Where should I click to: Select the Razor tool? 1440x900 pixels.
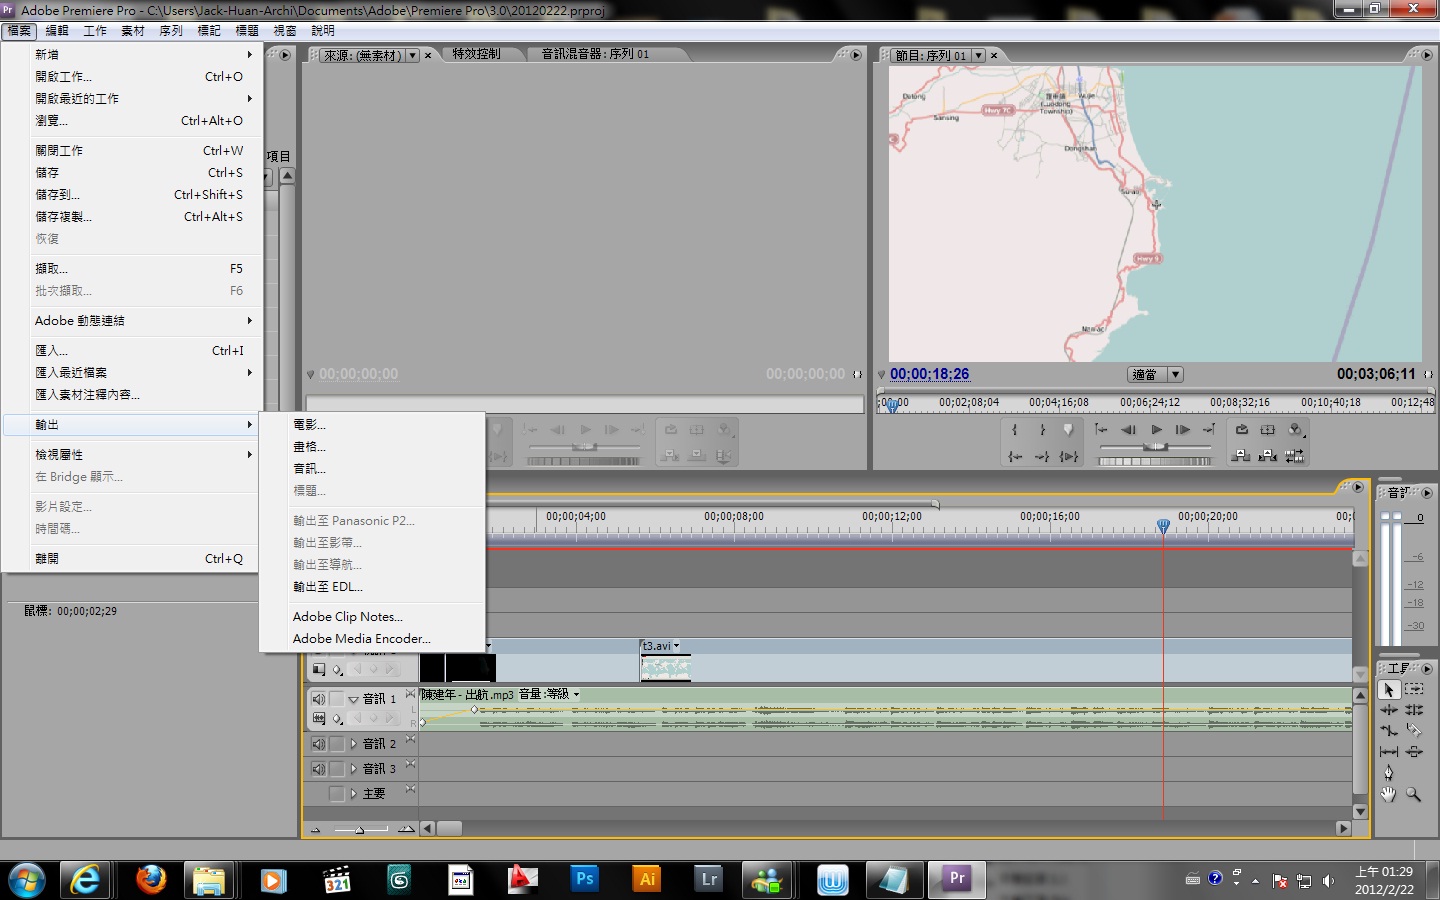click(x=1414, y=731)
